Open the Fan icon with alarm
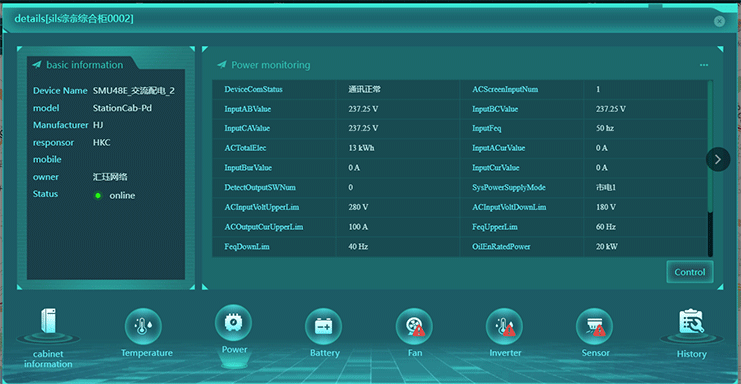This screenshot has height=384, width=741. point(414,326)
